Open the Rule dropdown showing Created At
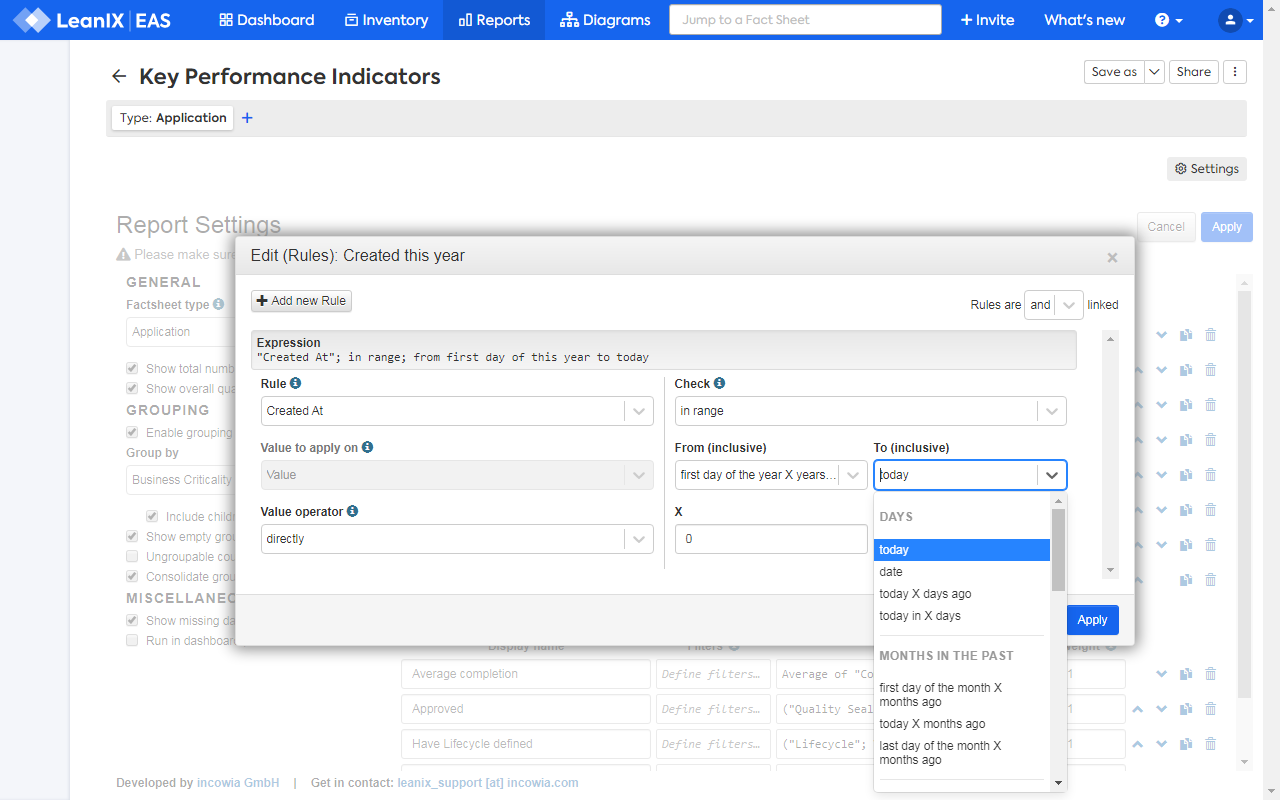The width and height of the screenshot is (1280, 800). (x=457, y=411)
